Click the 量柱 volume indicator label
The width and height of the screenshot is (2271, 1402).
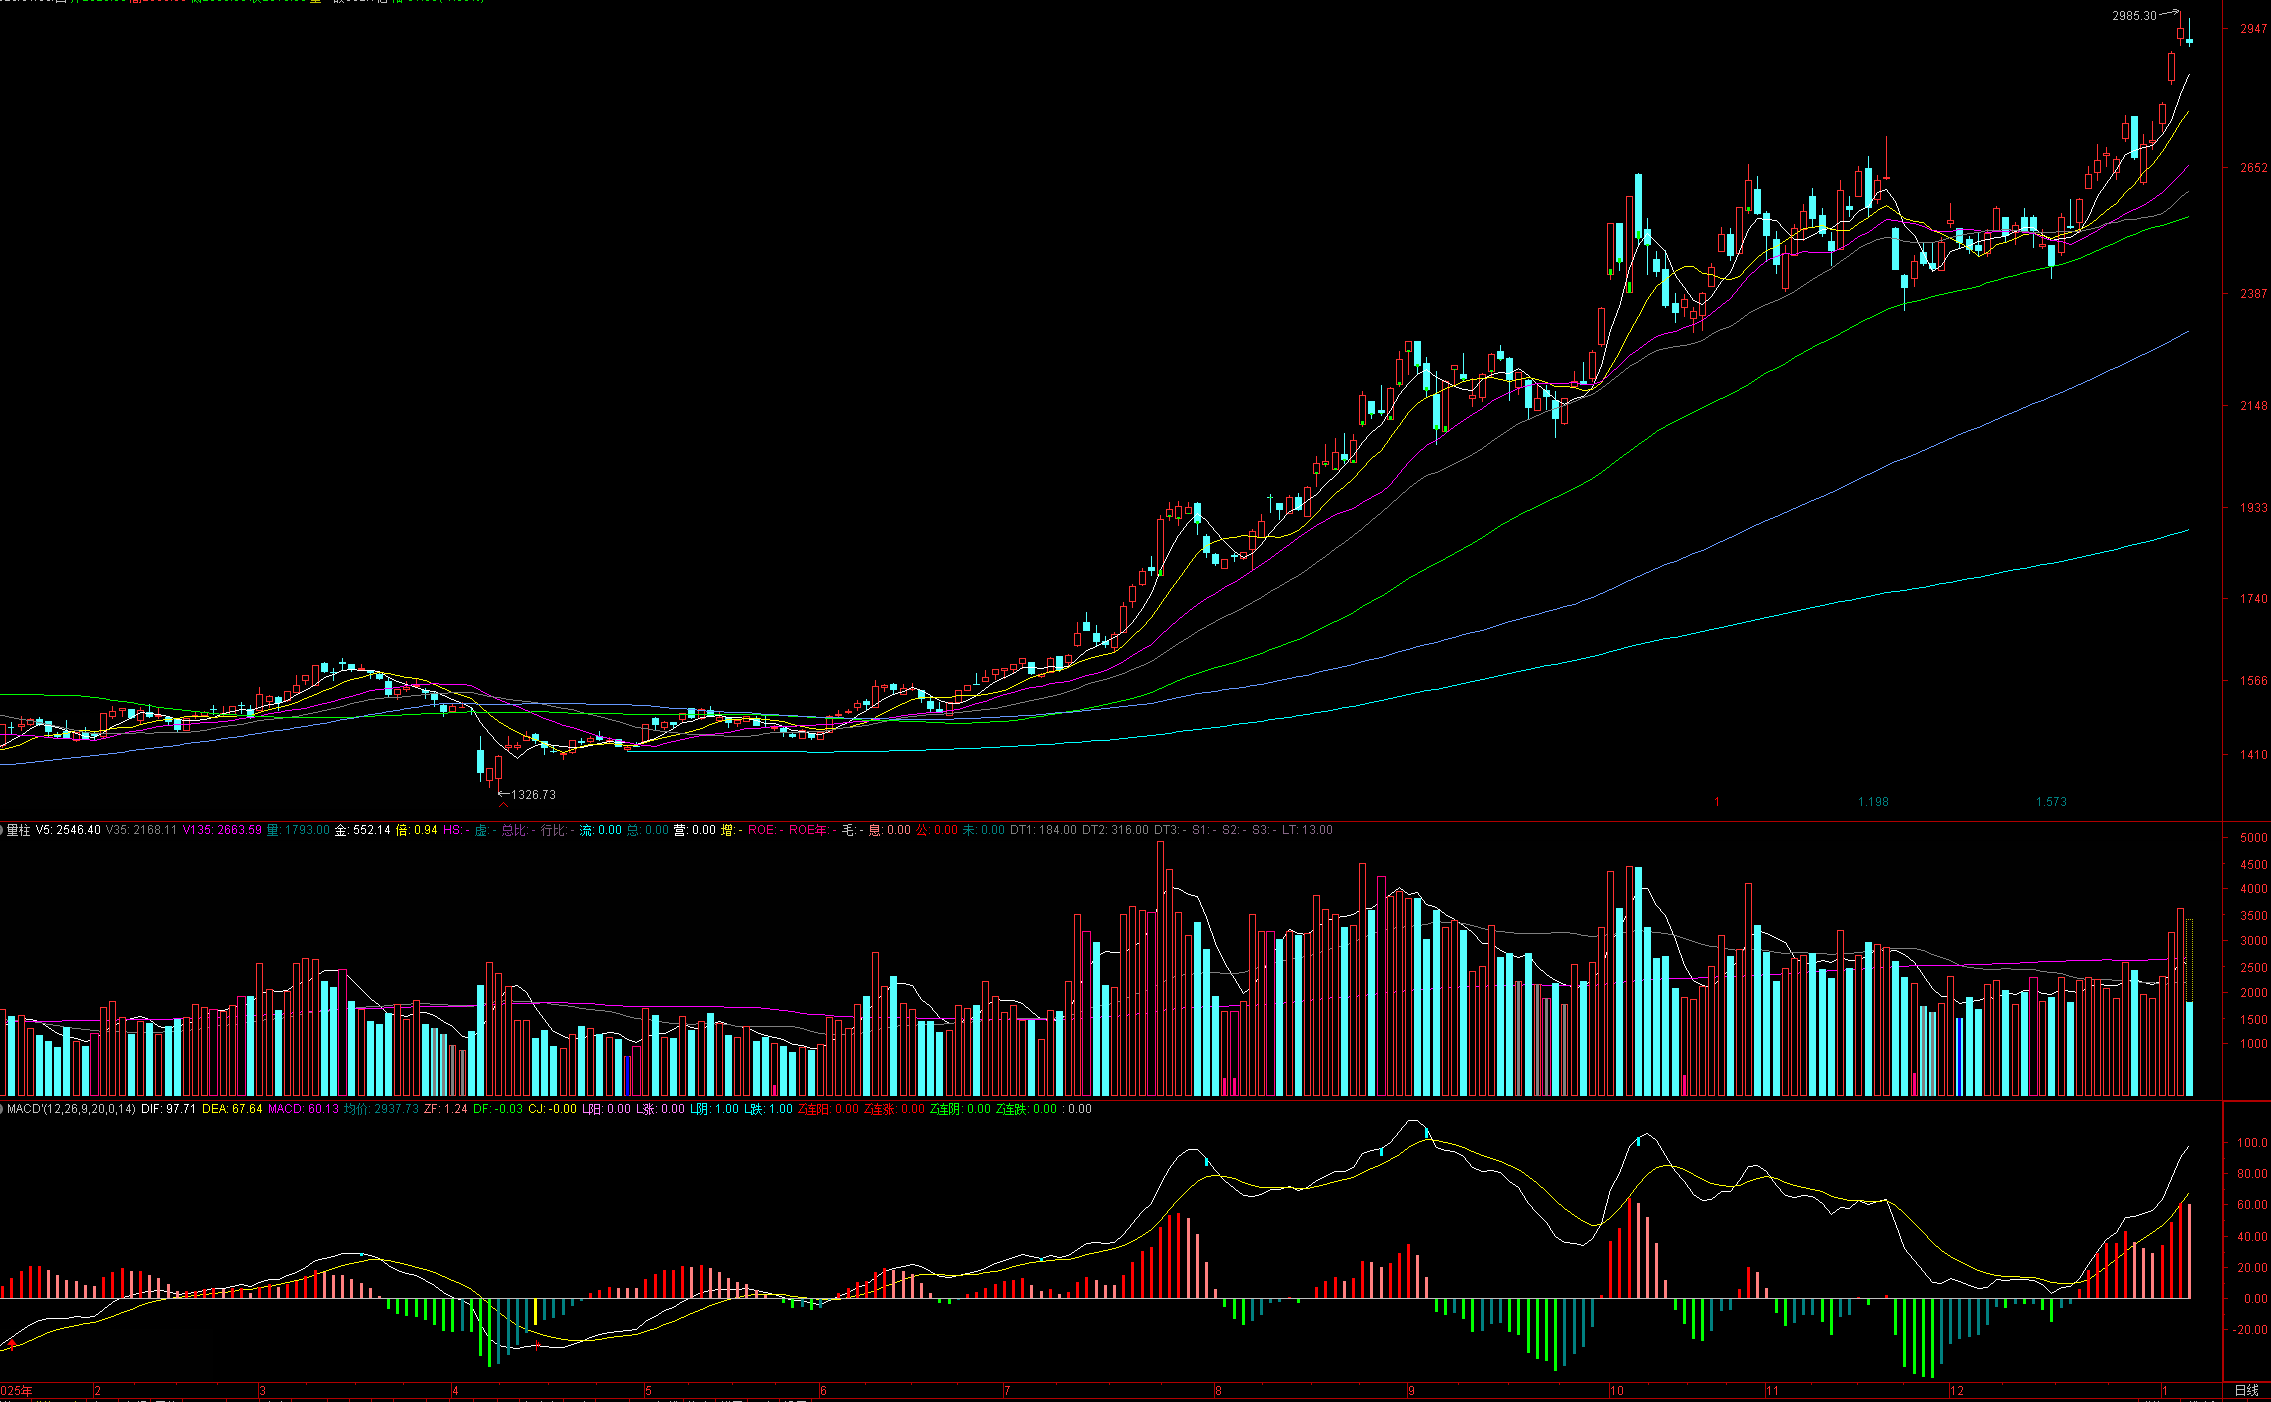[18, 830]
